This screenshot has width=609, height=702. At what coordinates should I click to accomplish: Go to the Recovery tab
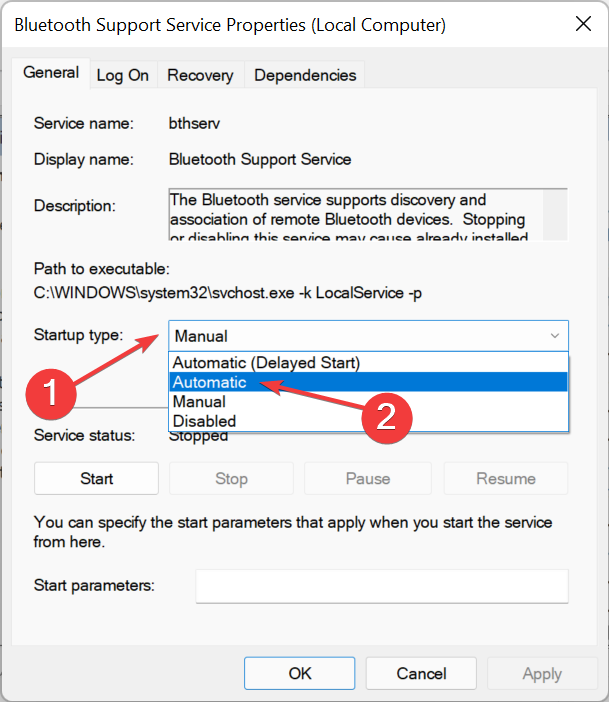tap(200, 75)
